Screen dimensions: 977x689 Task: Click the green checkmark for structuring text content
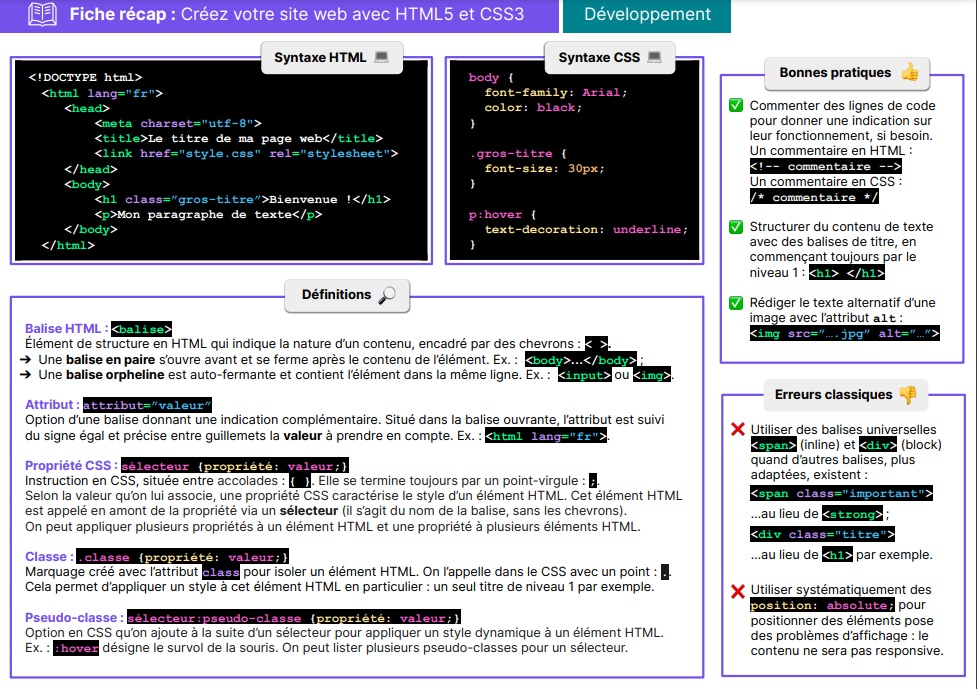point(736,227)
